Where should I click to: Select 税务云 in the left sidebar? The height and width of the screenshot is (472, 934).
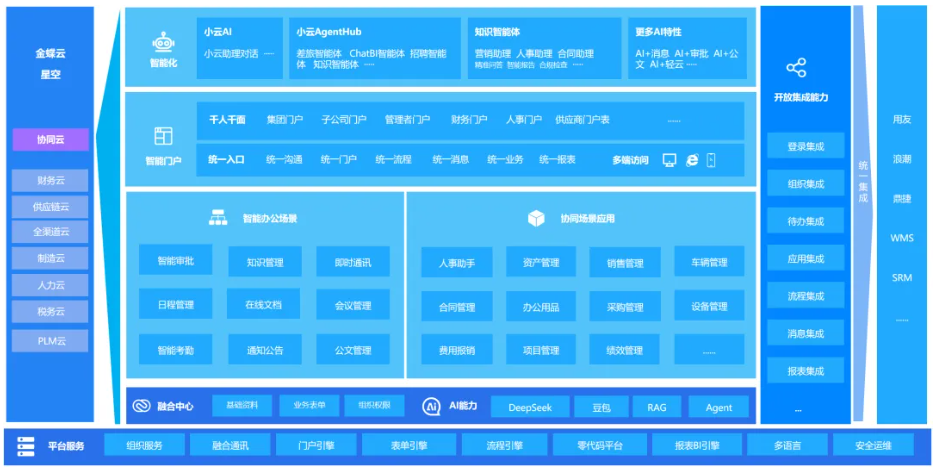(51, 312)
